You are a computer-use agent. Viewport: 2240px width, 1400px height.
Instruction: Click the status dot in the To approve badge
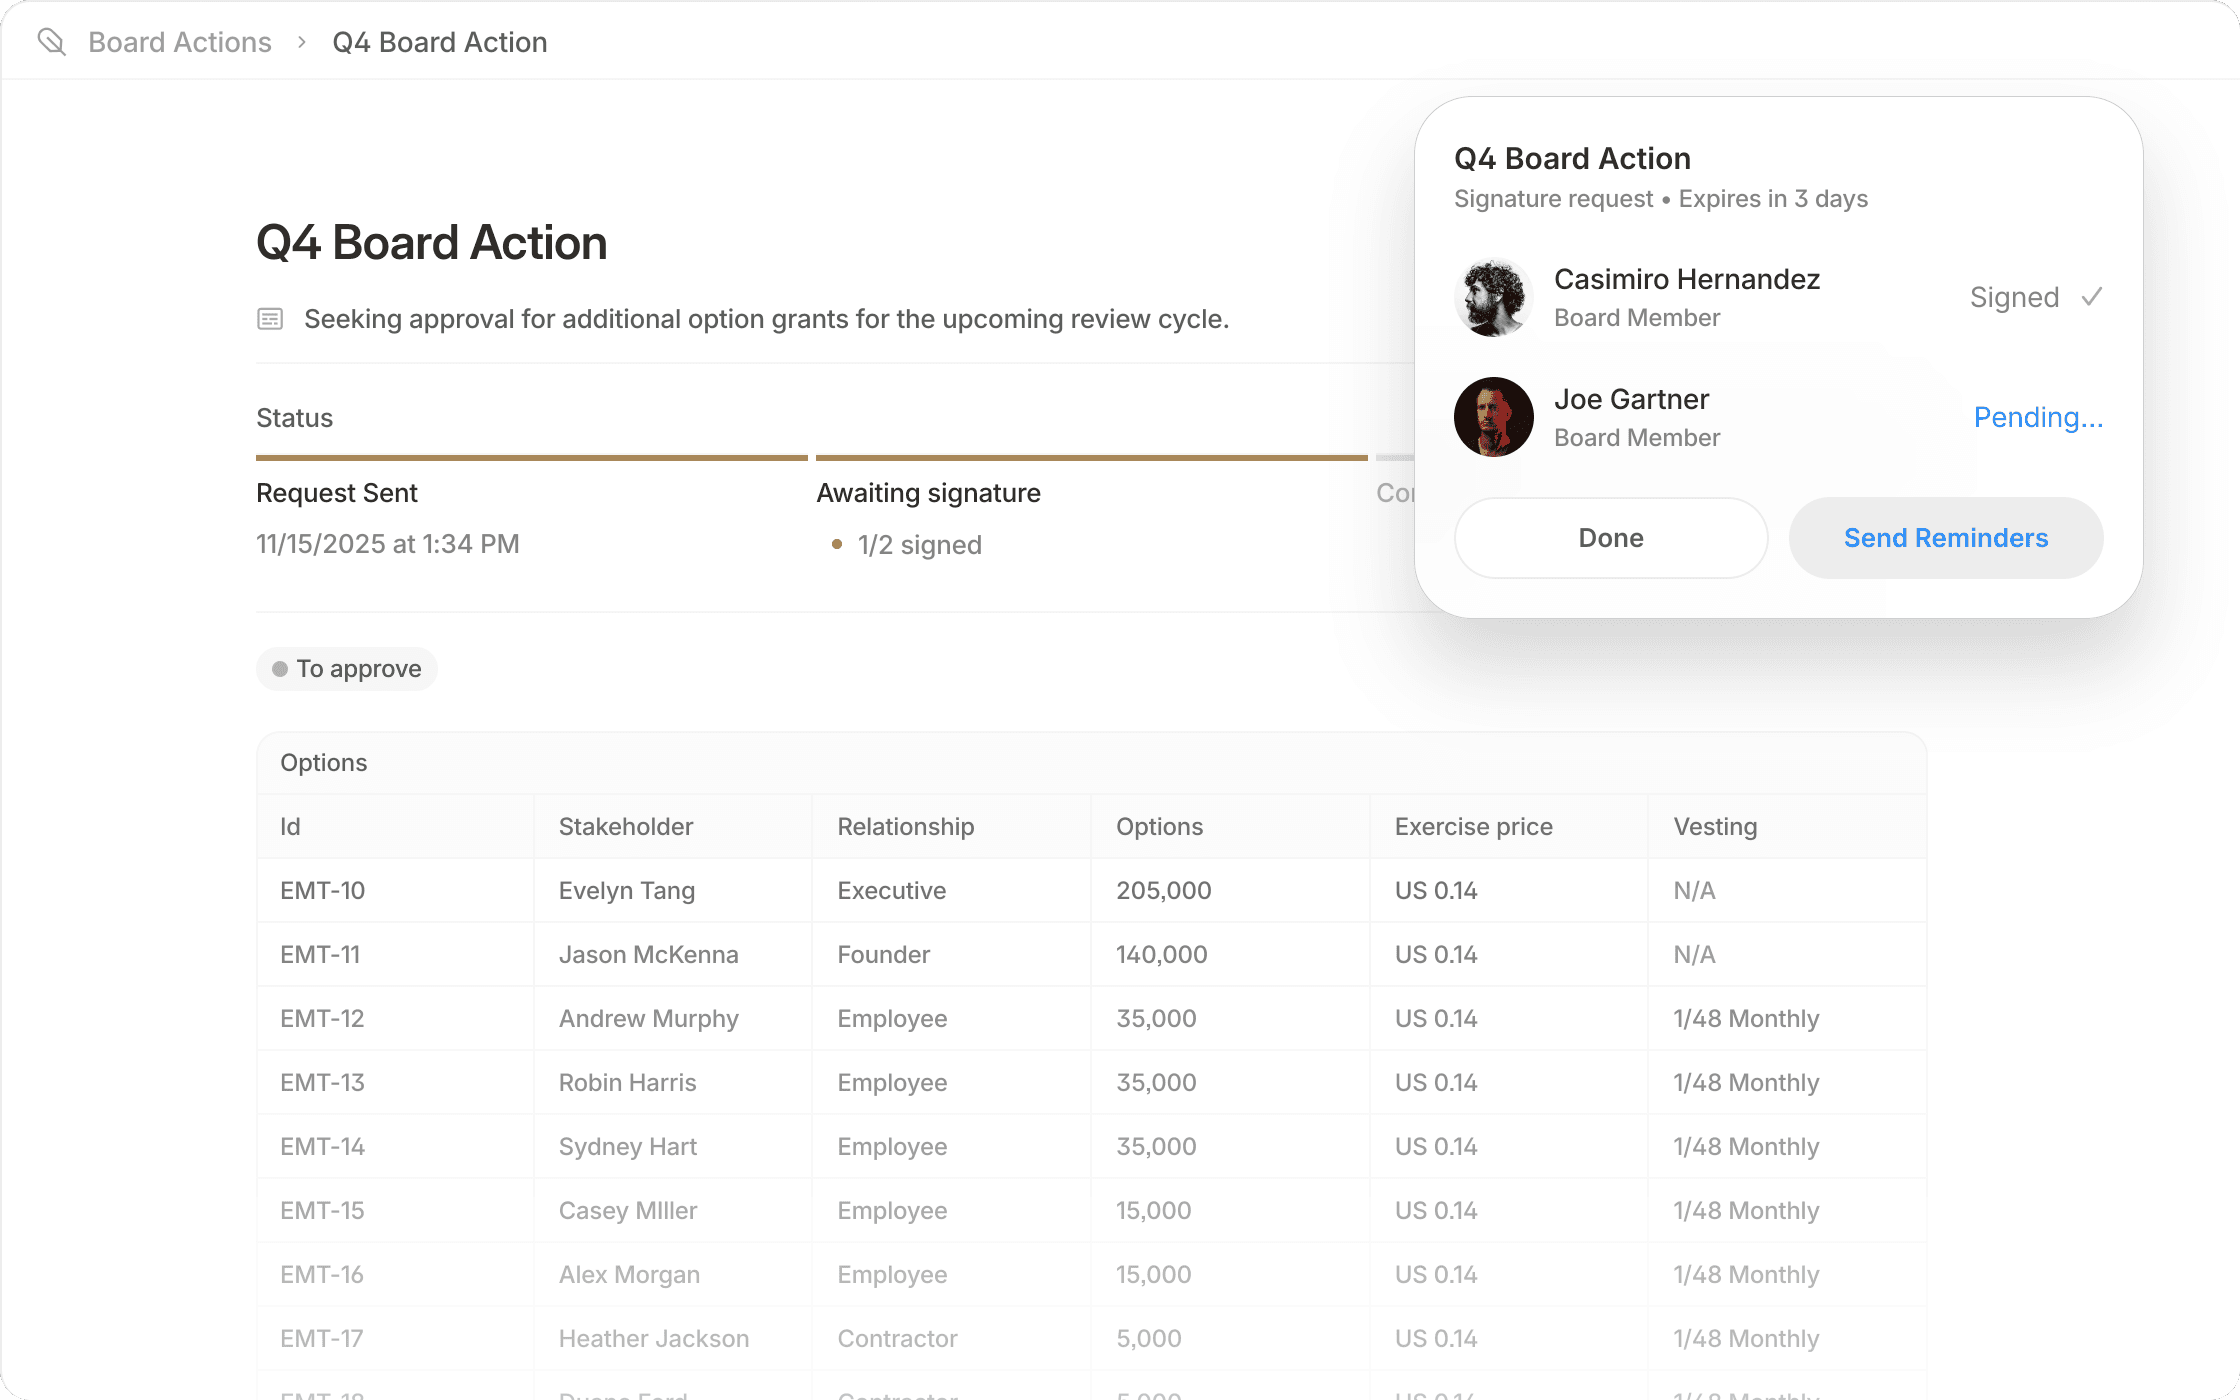[281, 668]
